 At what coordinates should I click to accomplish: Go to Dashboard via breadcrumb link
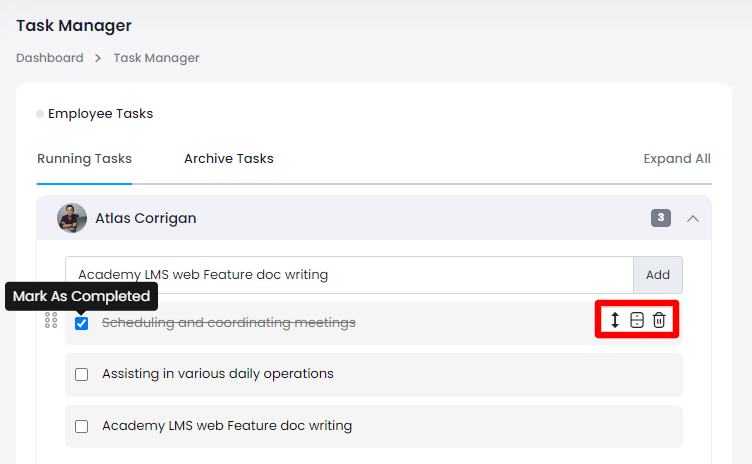(49, 58)
